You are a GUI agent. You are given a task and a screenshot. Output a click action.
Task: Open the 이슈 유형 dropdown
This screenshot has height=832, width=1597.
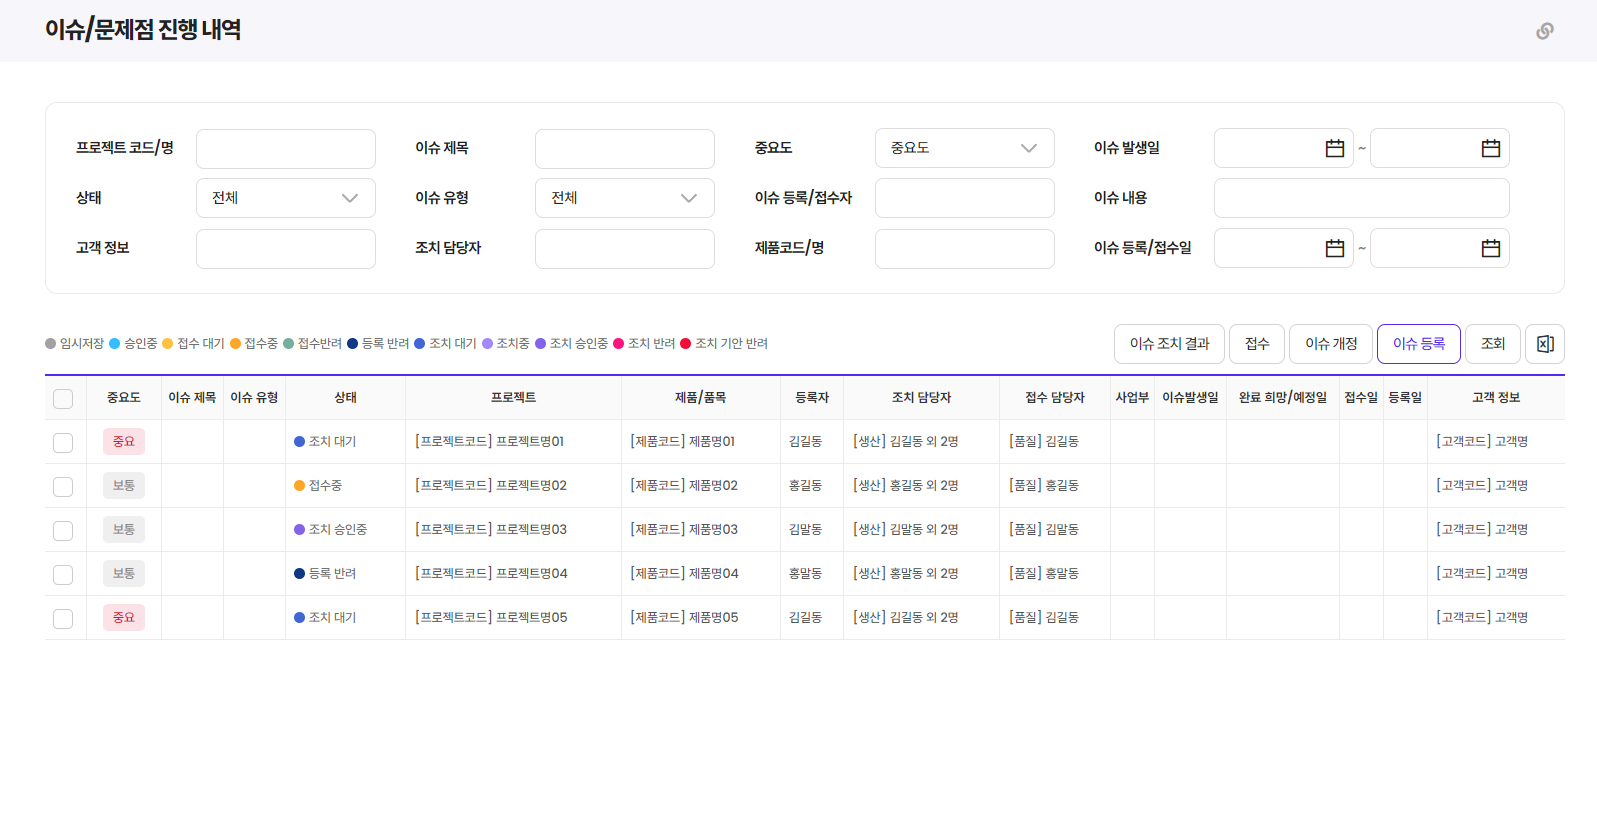pos(624,198)
